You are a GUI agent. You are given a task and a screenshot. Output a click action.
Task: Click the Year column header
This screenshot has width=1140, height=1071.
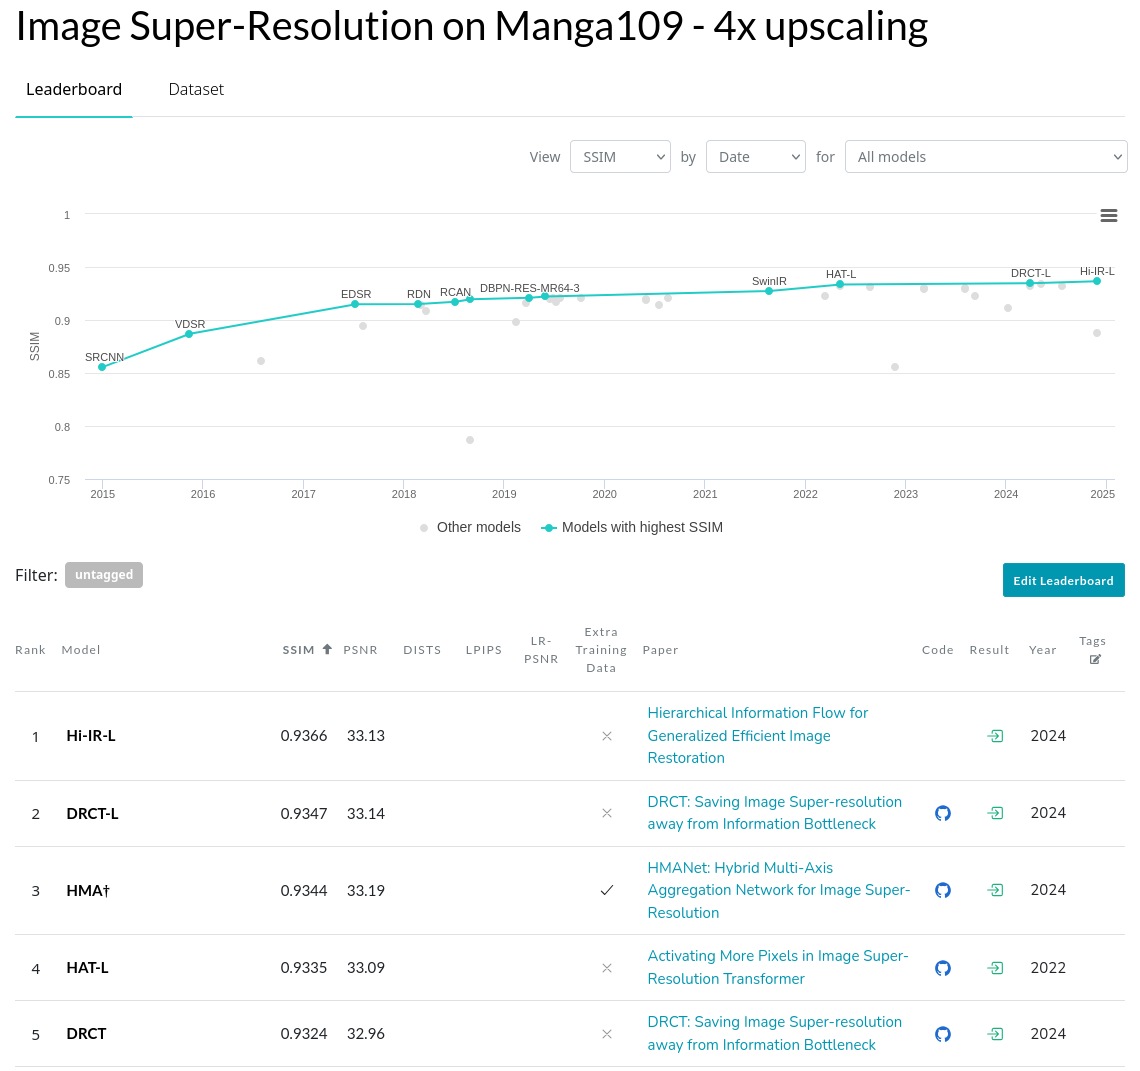pos(1043,650)
